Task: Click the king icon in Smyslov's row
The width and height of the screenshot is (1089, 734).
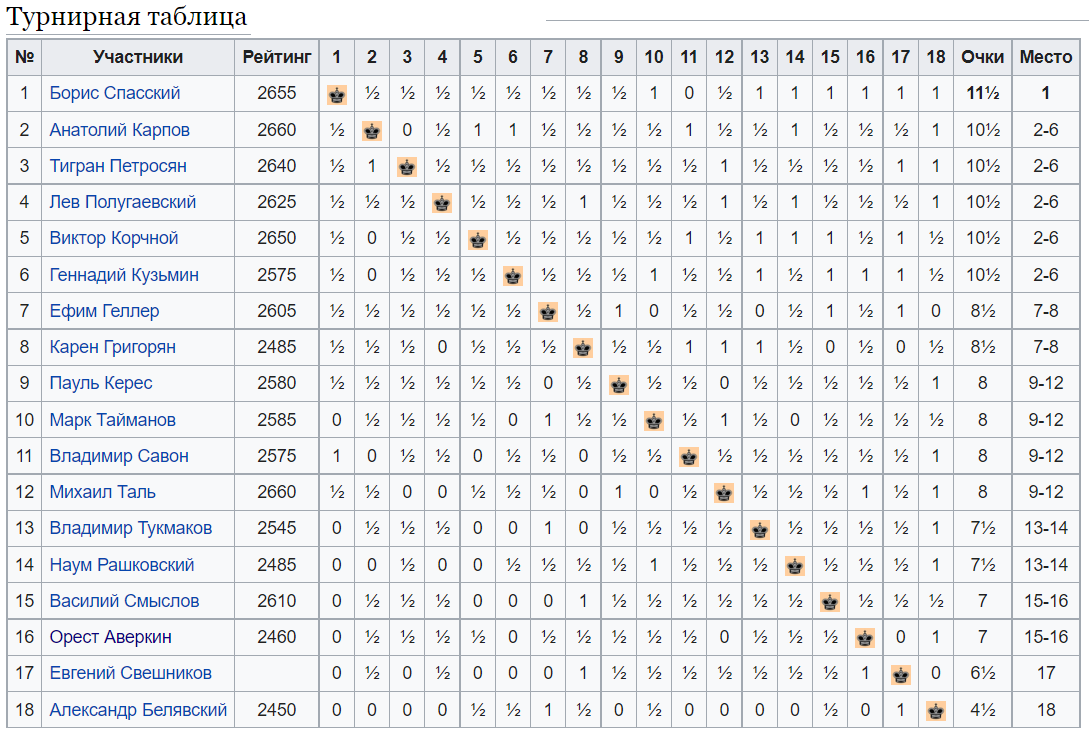Action: 830,601
